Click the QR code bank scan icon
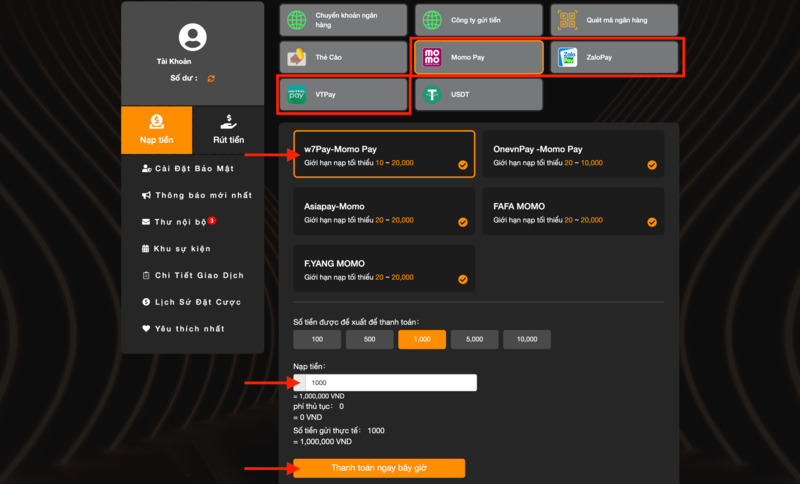 (567, 19)
